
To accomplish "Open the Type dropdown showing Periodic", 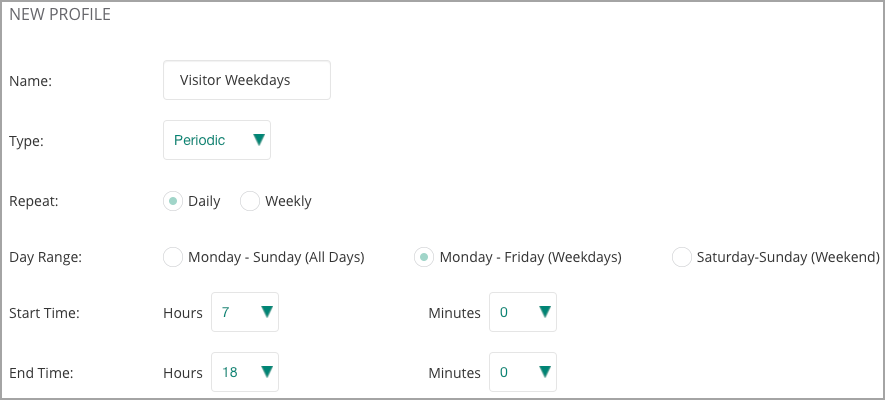I will 217,140.
